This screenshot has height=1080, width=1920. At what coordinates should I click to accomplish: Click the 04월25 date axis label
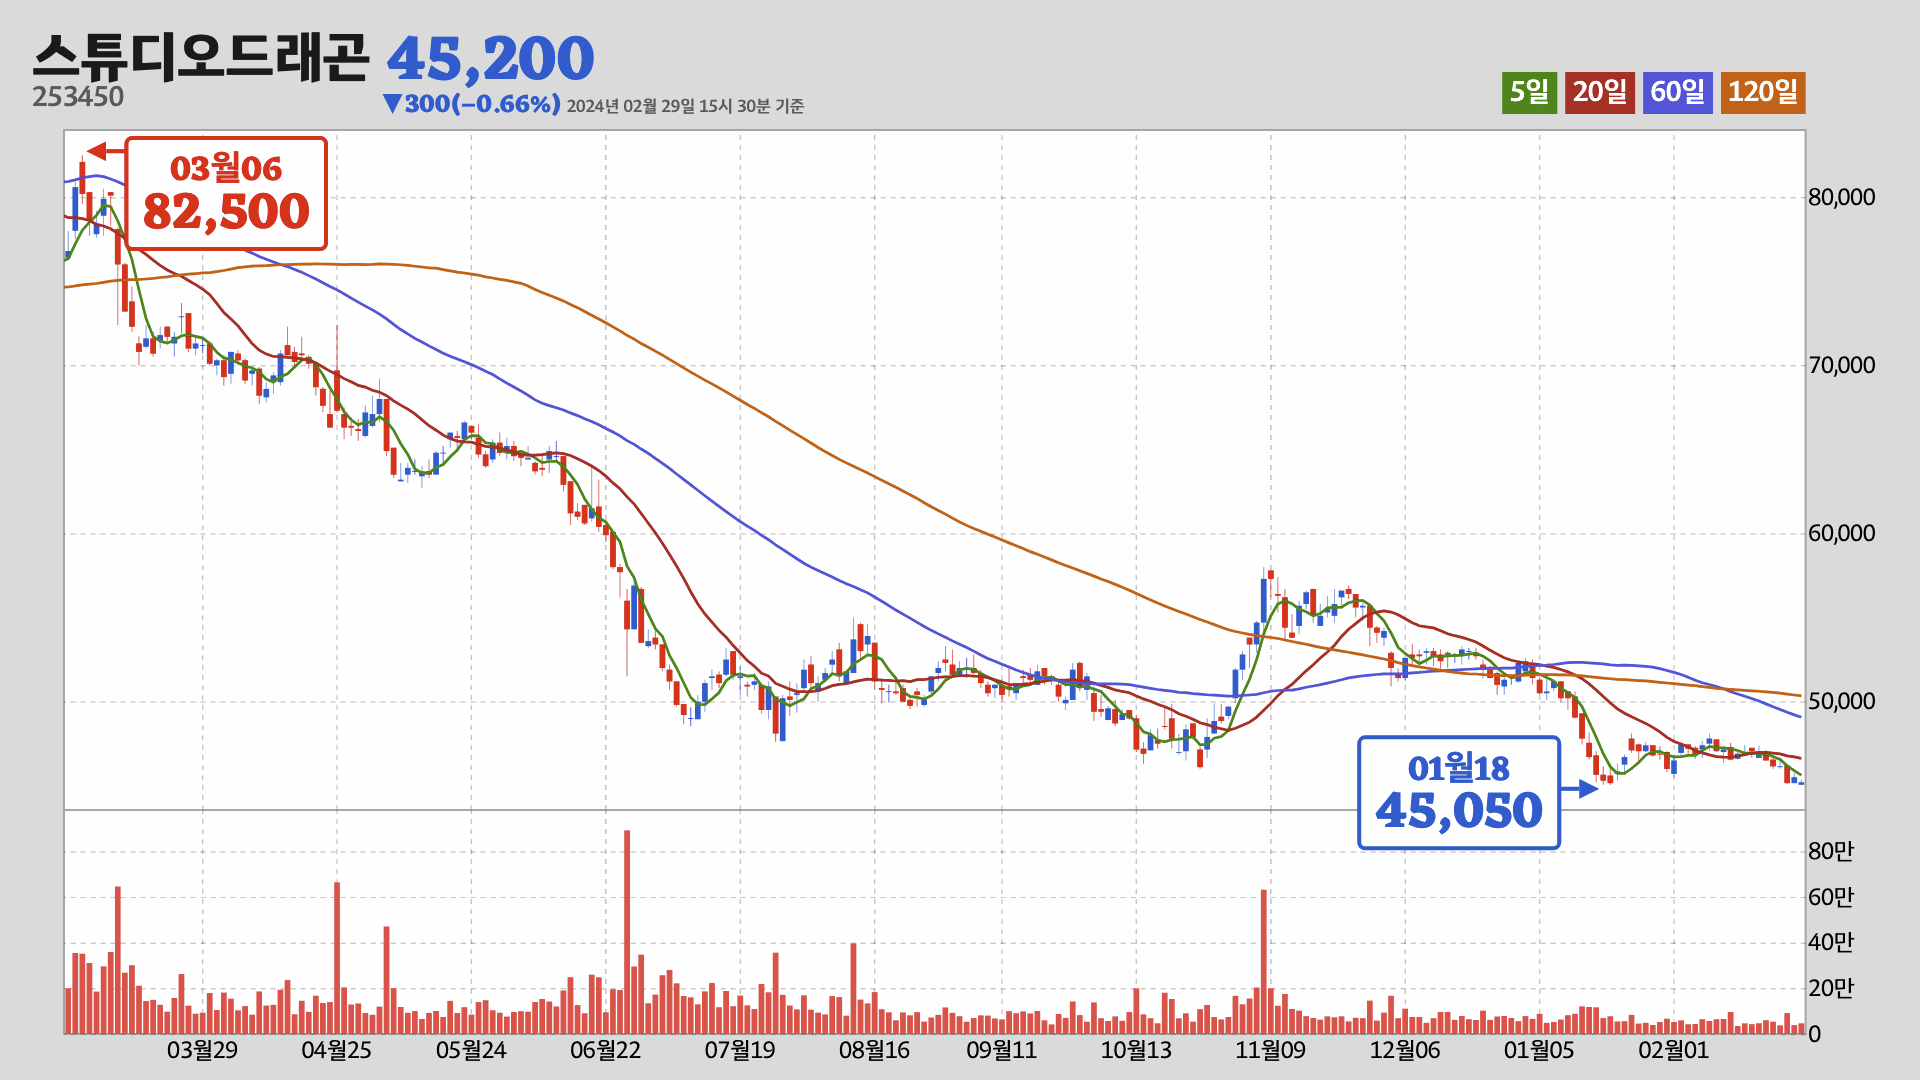pos(336,1050)
